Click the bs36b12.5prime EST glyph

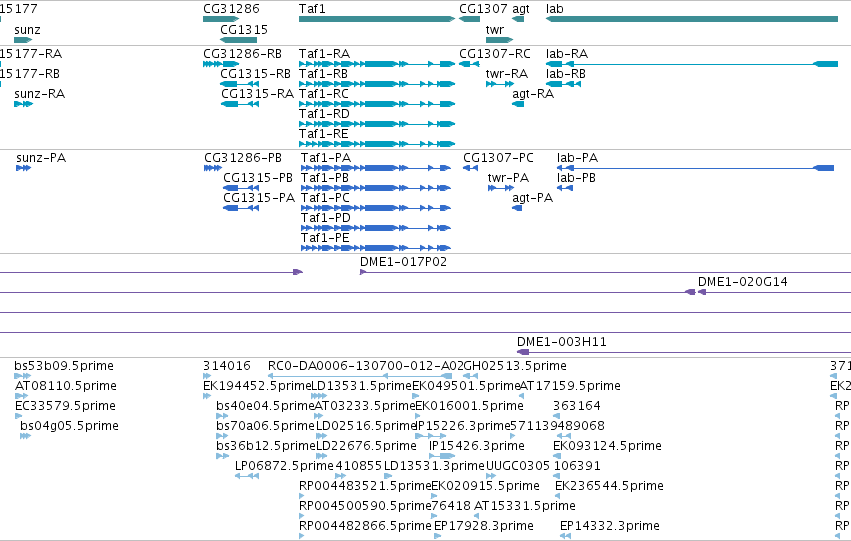click(x=223, y=456)
